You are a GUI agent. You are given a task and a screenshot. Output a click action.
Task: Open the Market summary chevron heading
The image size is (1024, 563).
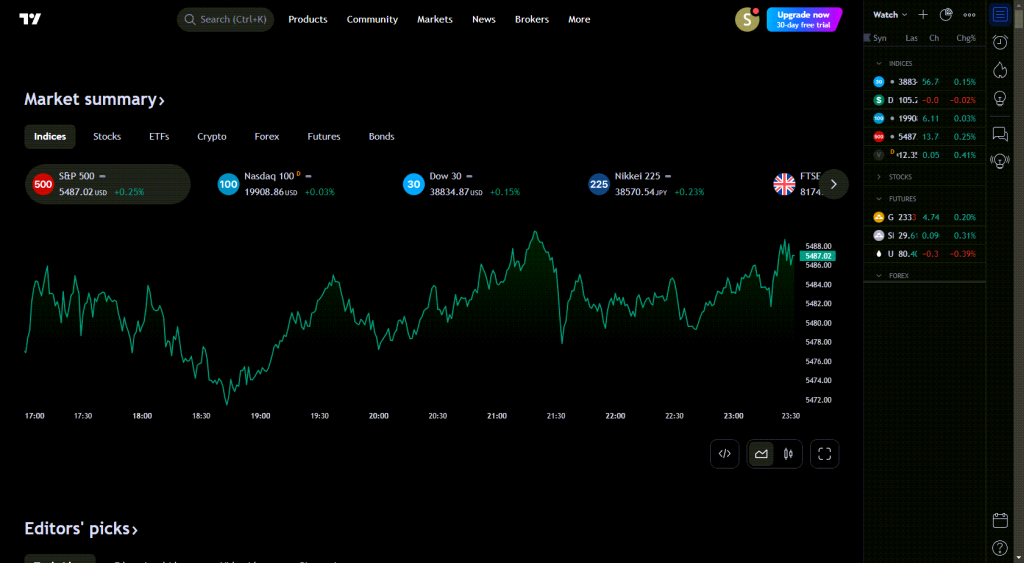point(94,99)
